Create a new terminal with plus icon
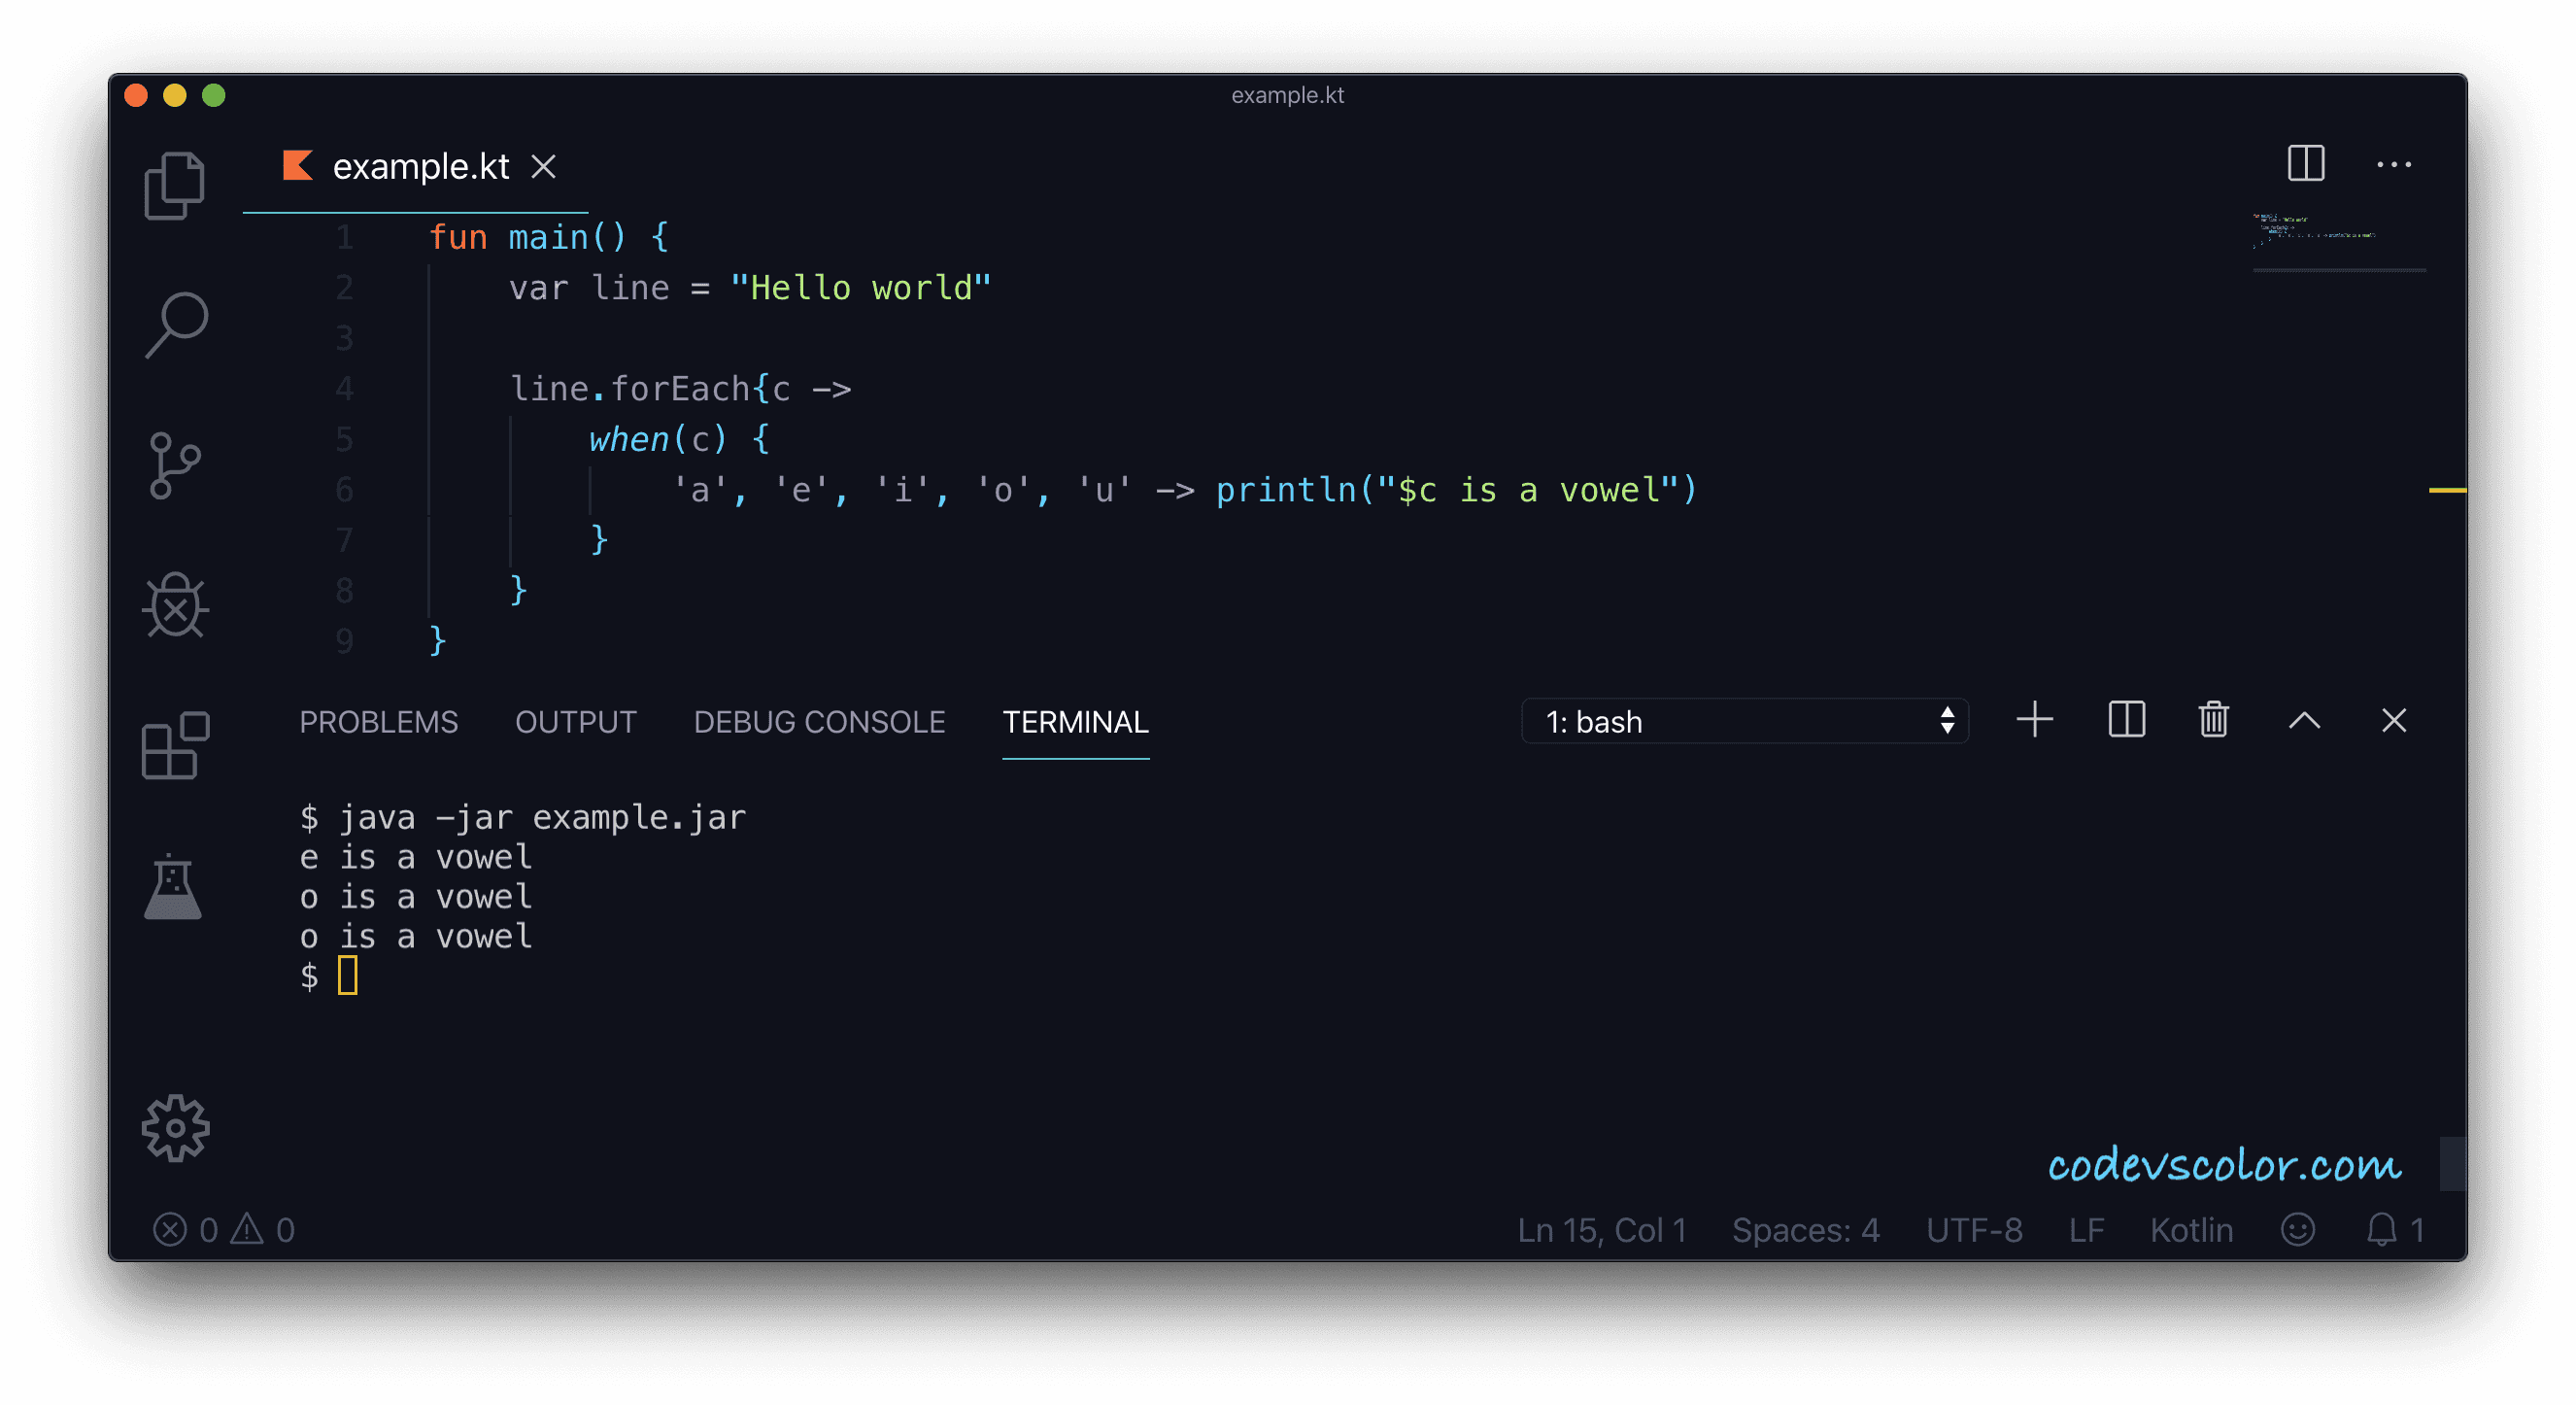This screenshot has height=1405, width=2576. tap(2034, 720)
